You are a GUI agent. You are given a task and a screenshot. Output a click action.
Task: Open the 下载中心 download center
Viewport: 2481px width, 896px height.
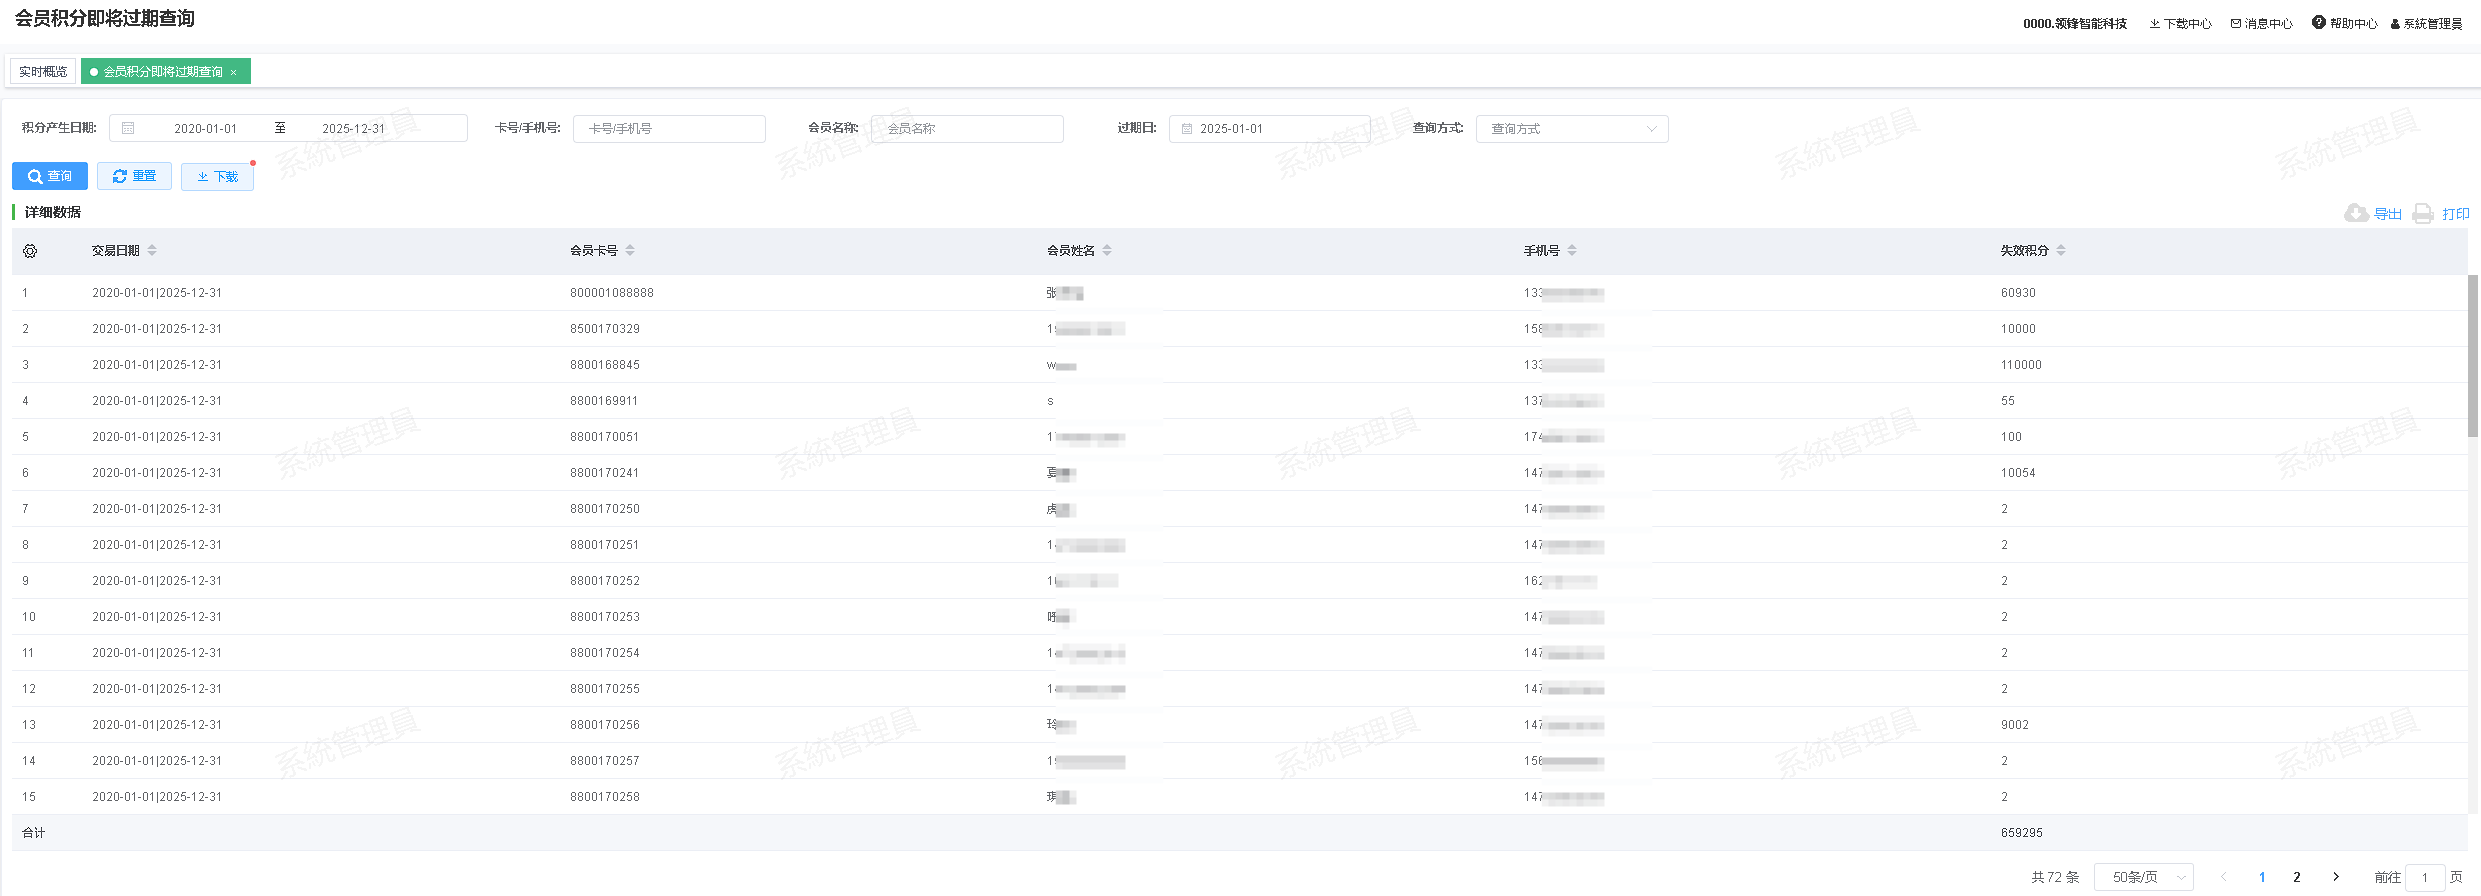2180,23
